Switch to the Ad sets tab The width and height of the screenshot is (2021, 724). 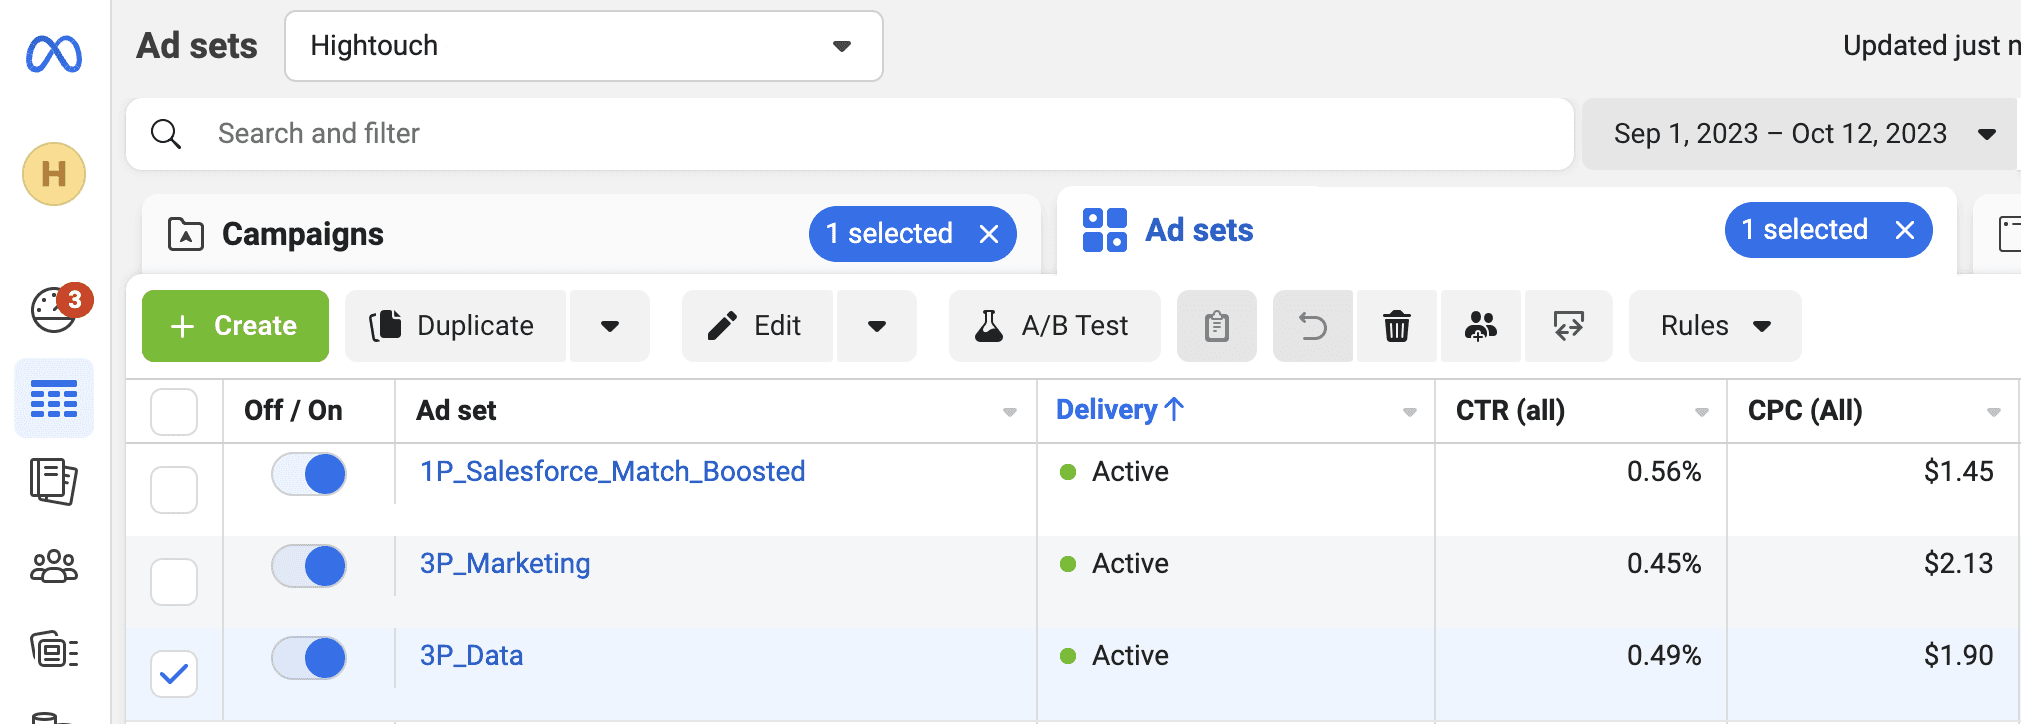(x=1198, y=230)
